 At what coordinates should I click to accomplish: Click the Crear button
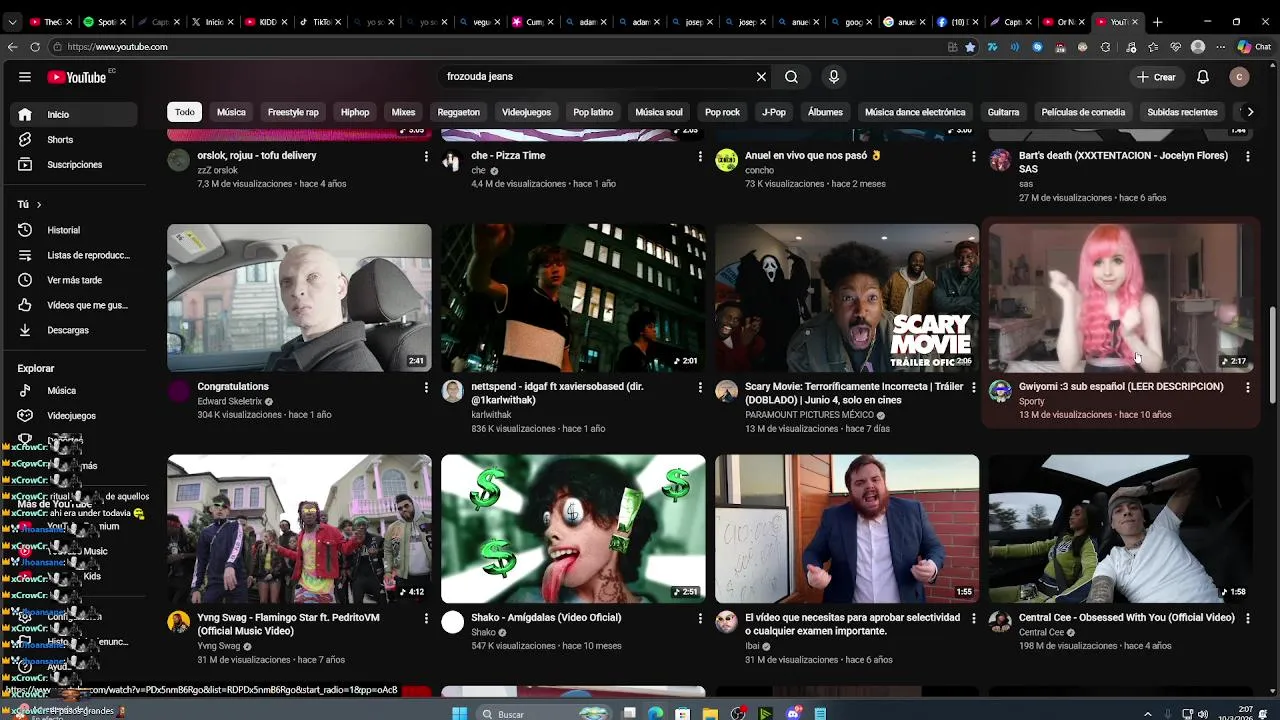(1156, 77)
